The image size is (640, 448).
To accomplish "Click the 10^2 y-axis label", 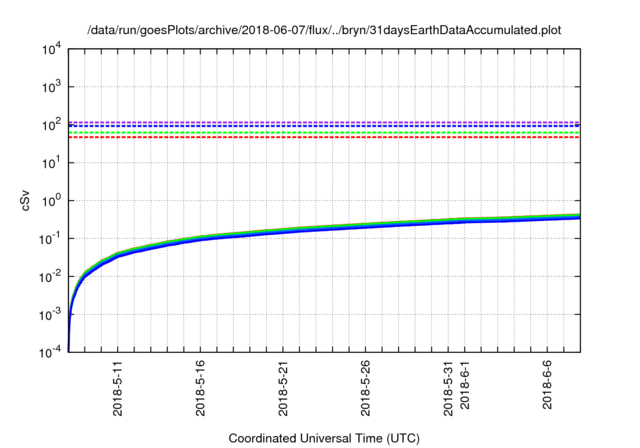I will pyautogui.click(x=52, y=125).
